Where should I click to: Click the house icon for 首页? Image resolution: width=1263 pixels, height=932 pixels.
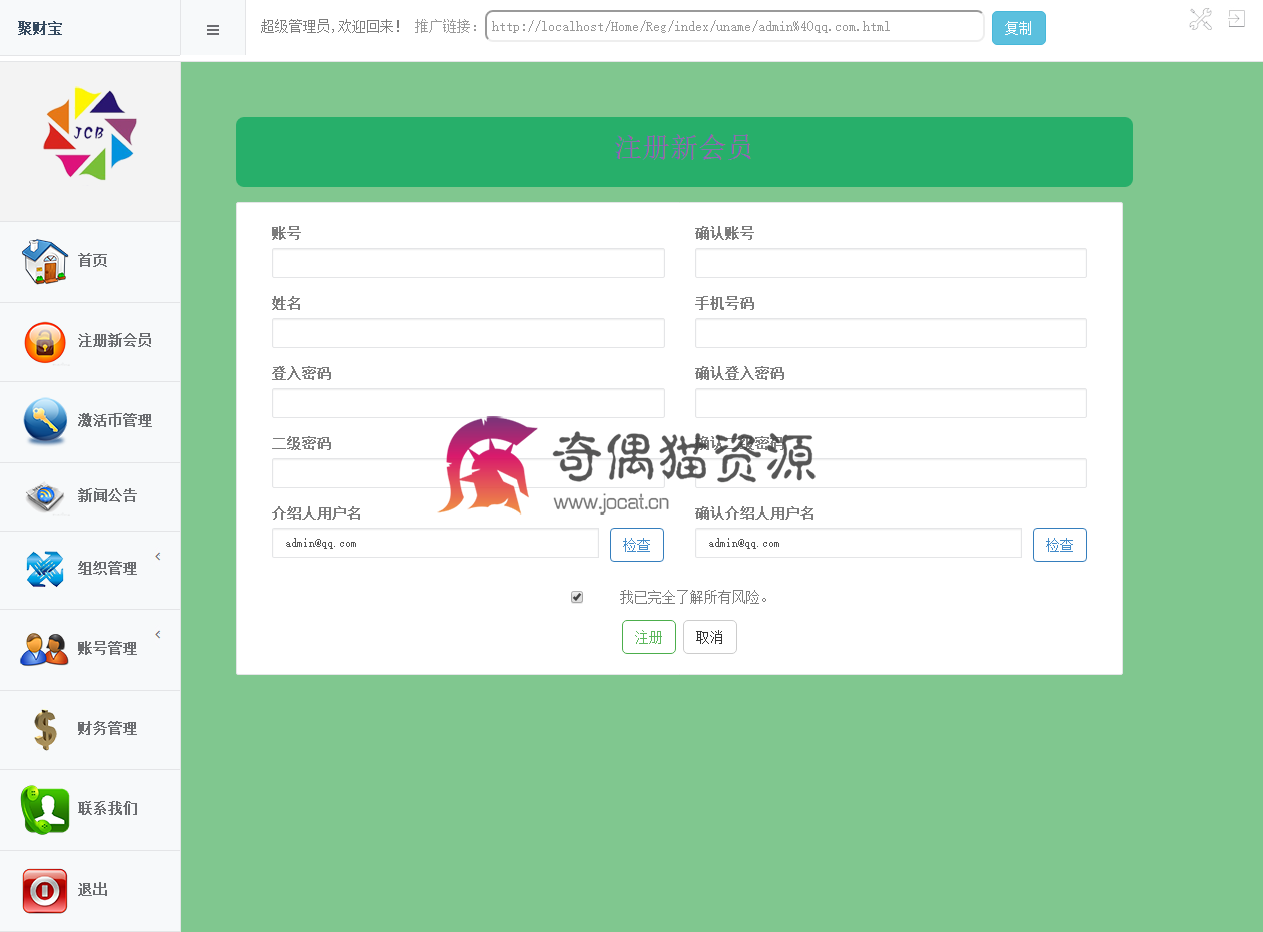pyautogui.click(x=45, y=262)
